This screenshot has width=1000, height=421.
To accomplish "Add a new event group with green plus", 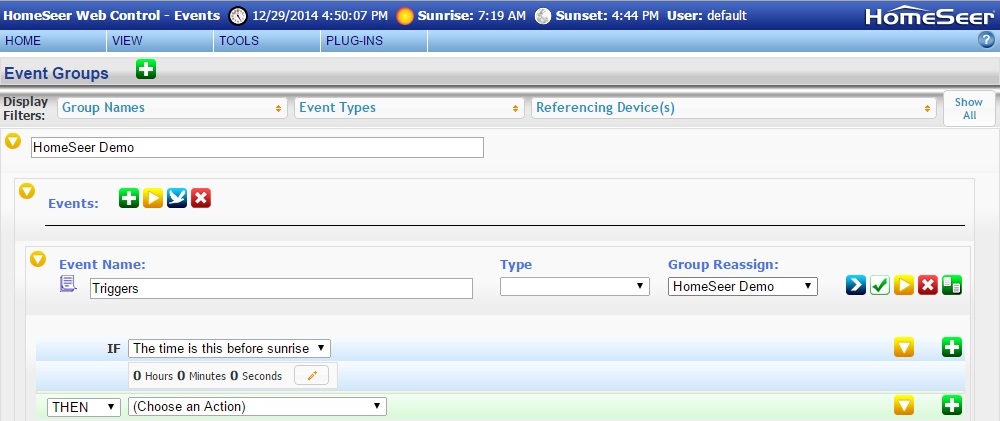I will [146, 69].
